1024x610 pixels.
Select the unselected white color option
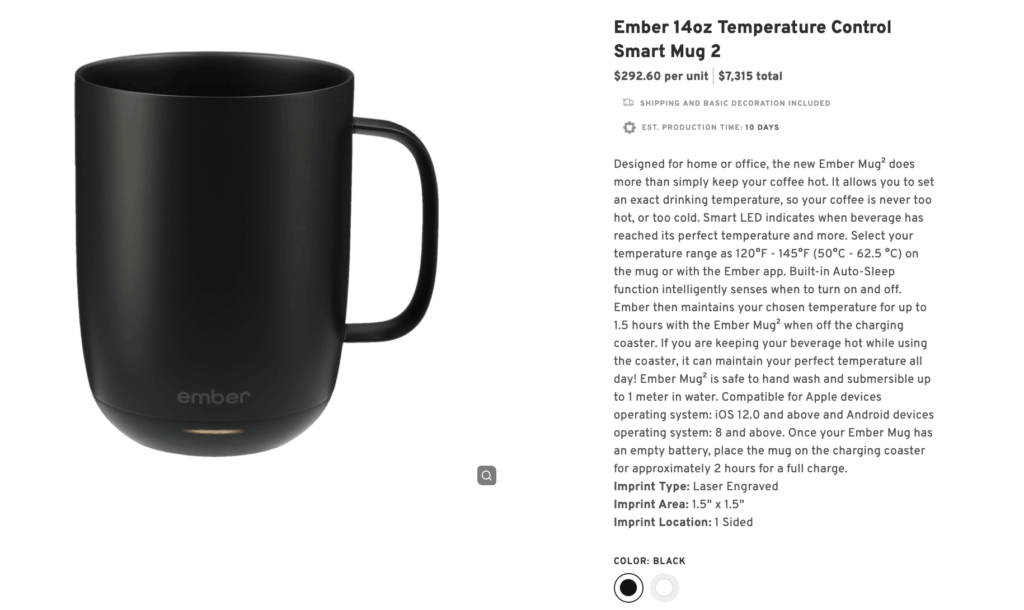[662, 588]
